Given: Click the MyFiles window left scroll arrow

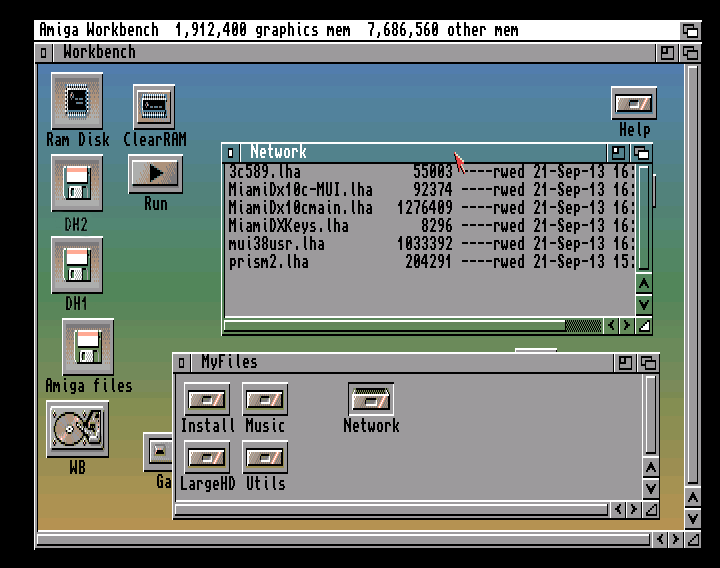Looking at the screenshot, I should 619,510.
